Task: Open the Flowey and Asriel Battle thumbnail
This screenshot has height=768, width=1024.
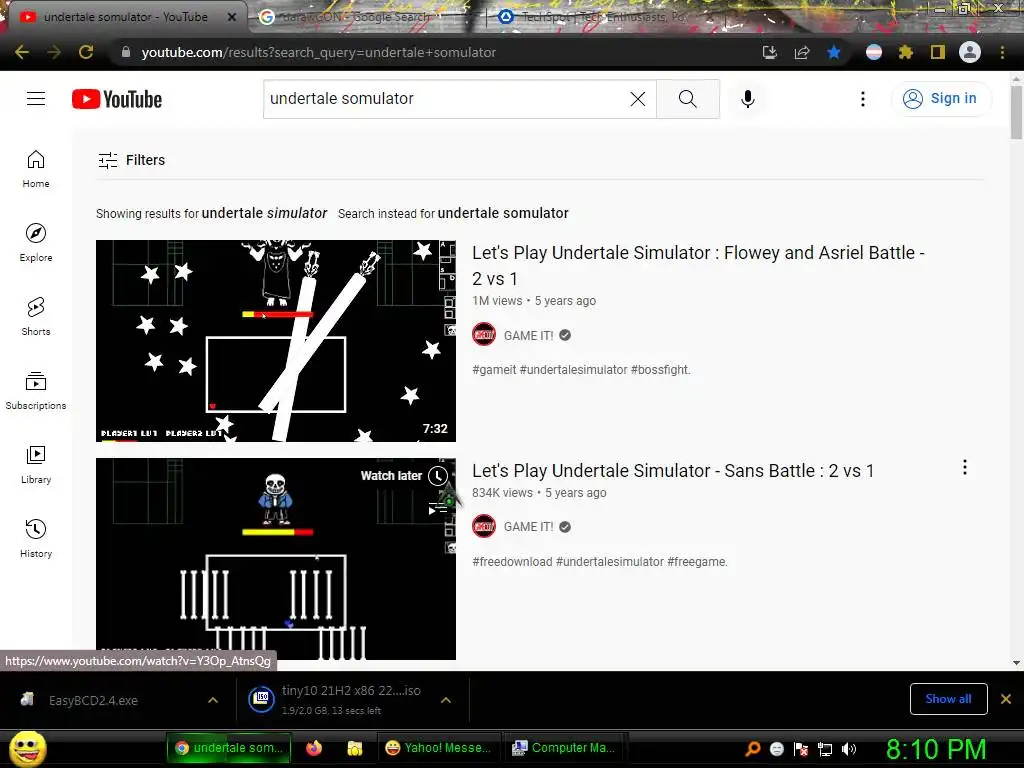Action: coord(276,341)
